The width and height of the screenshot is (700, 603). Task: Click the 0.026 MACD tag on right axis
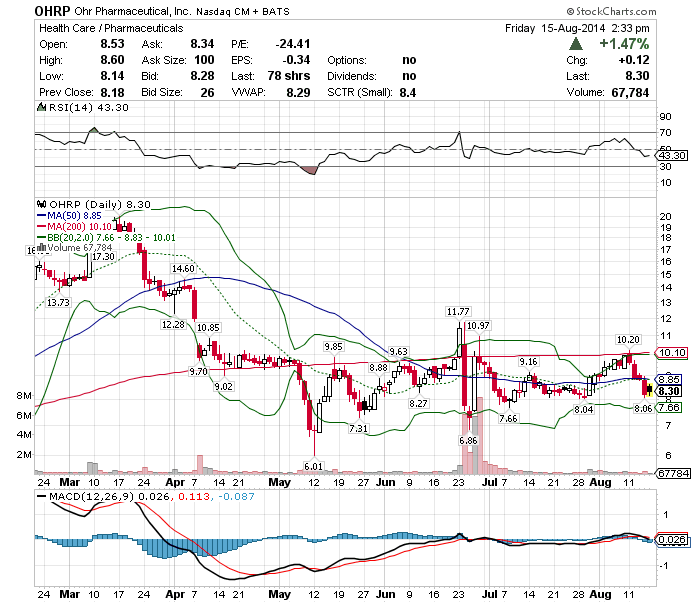coord(672,540)
